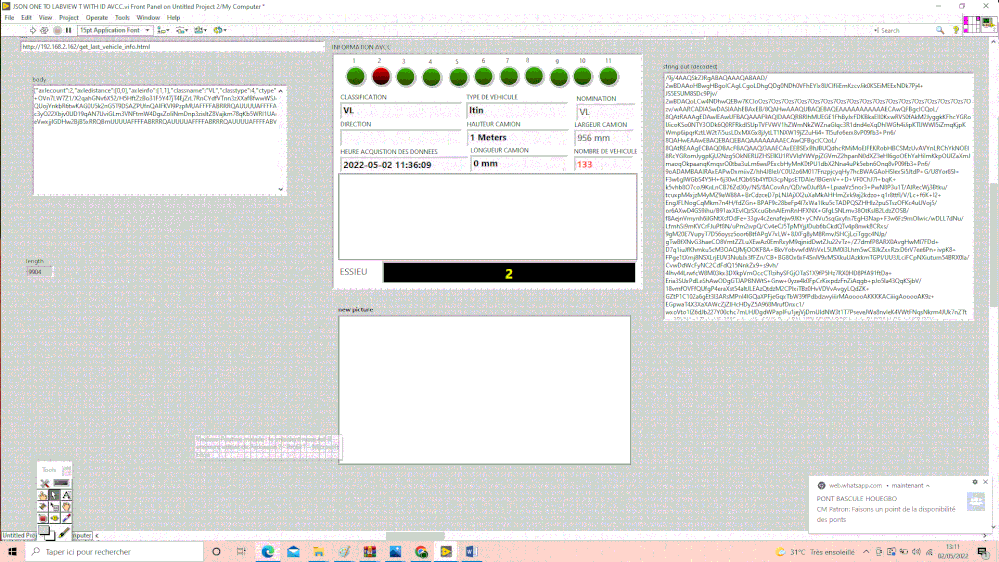Click the VI connector pane icon

click(970, 25)
